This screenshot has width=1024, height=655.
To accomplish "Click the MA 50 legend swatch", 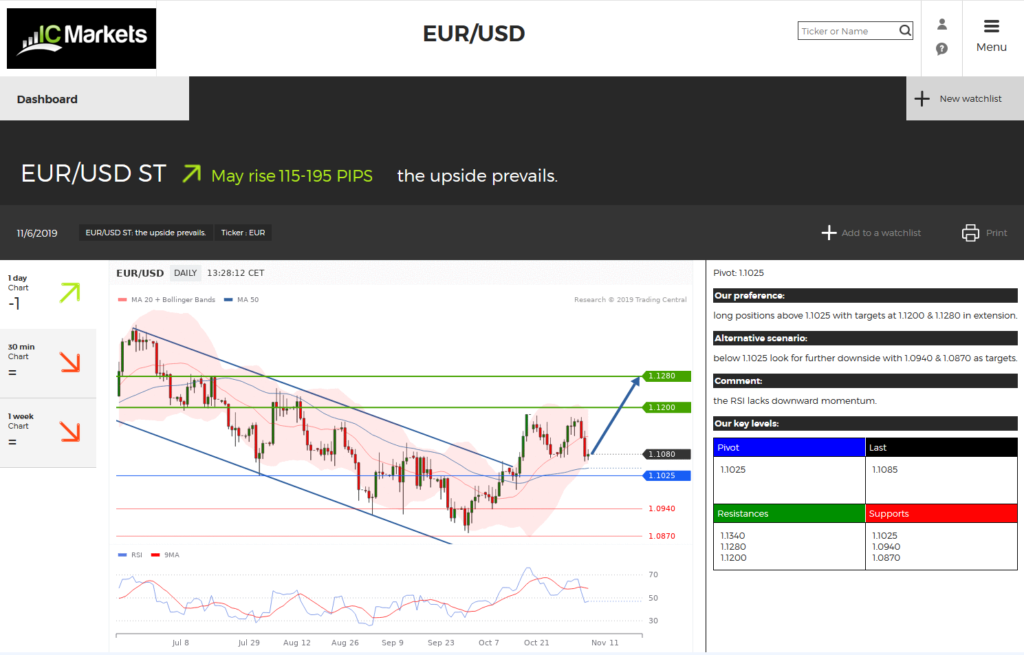I will [229, 299].
